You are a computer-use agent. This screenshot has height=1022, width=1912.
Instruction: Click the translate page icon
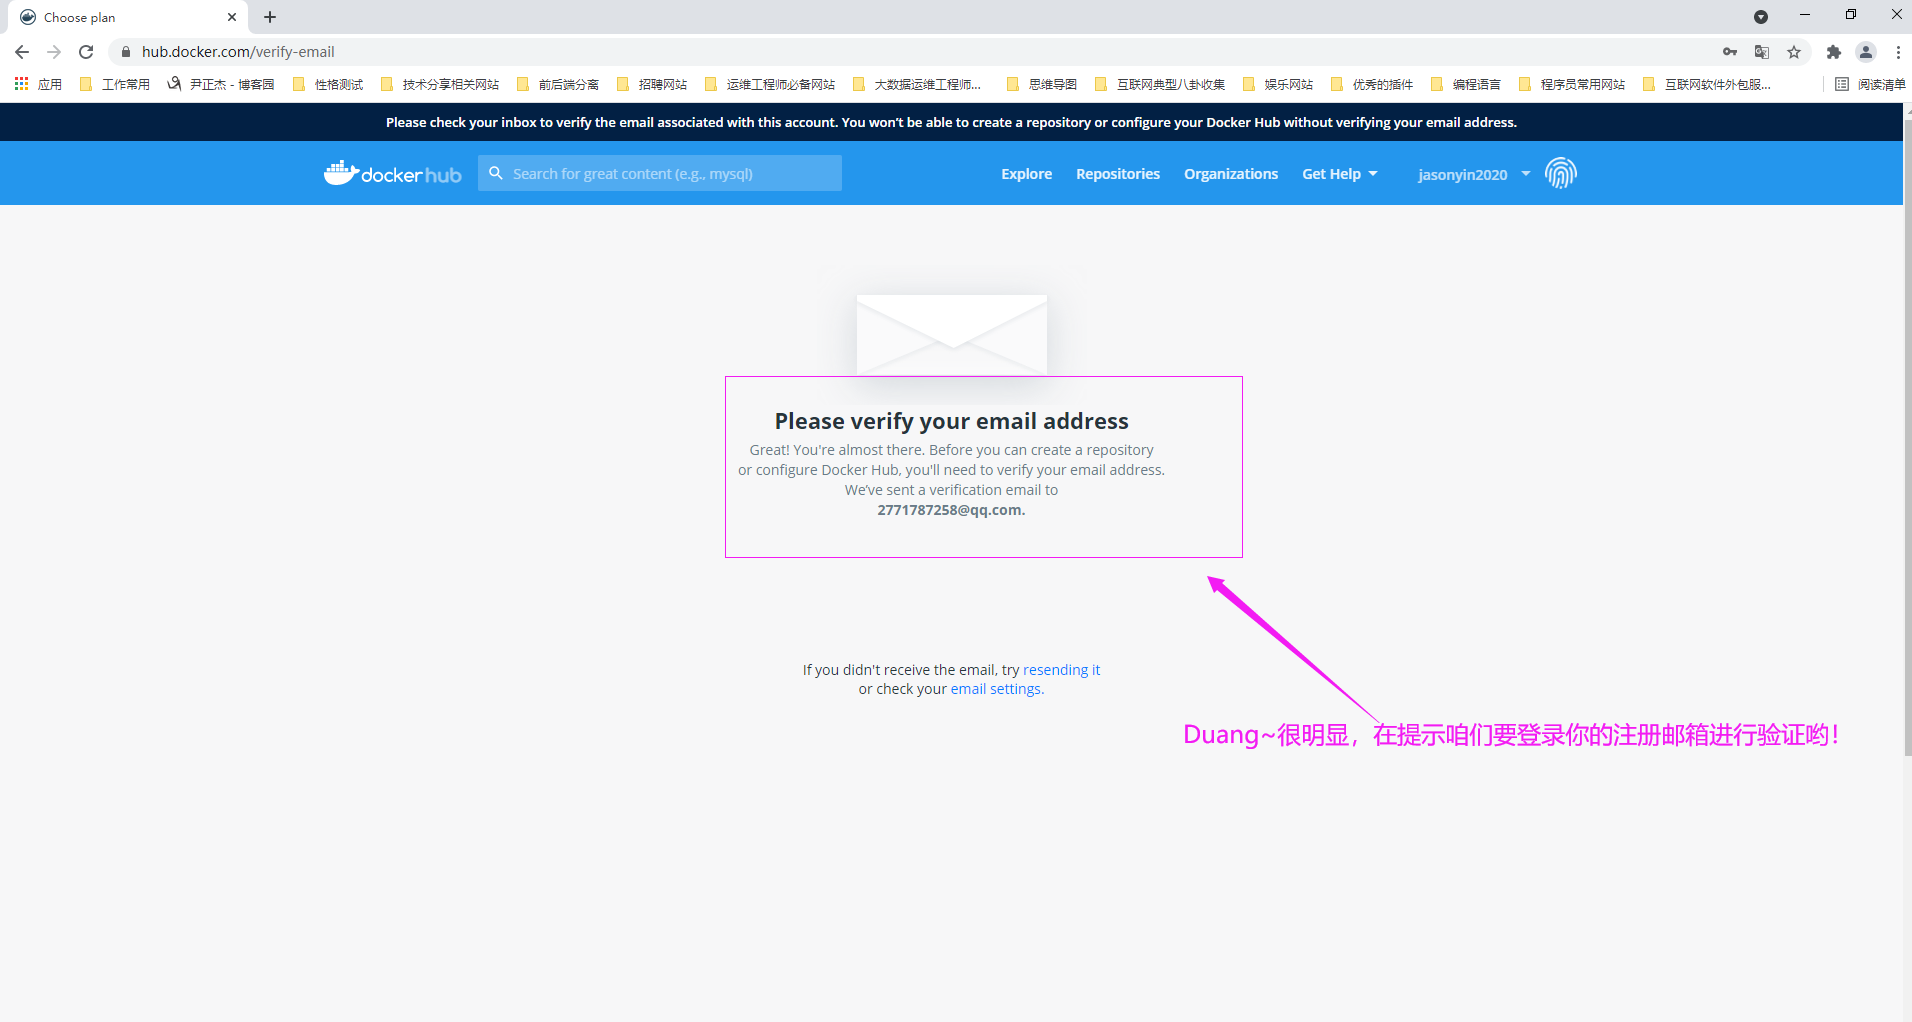pyautogui.click(x=1762, y=52)
